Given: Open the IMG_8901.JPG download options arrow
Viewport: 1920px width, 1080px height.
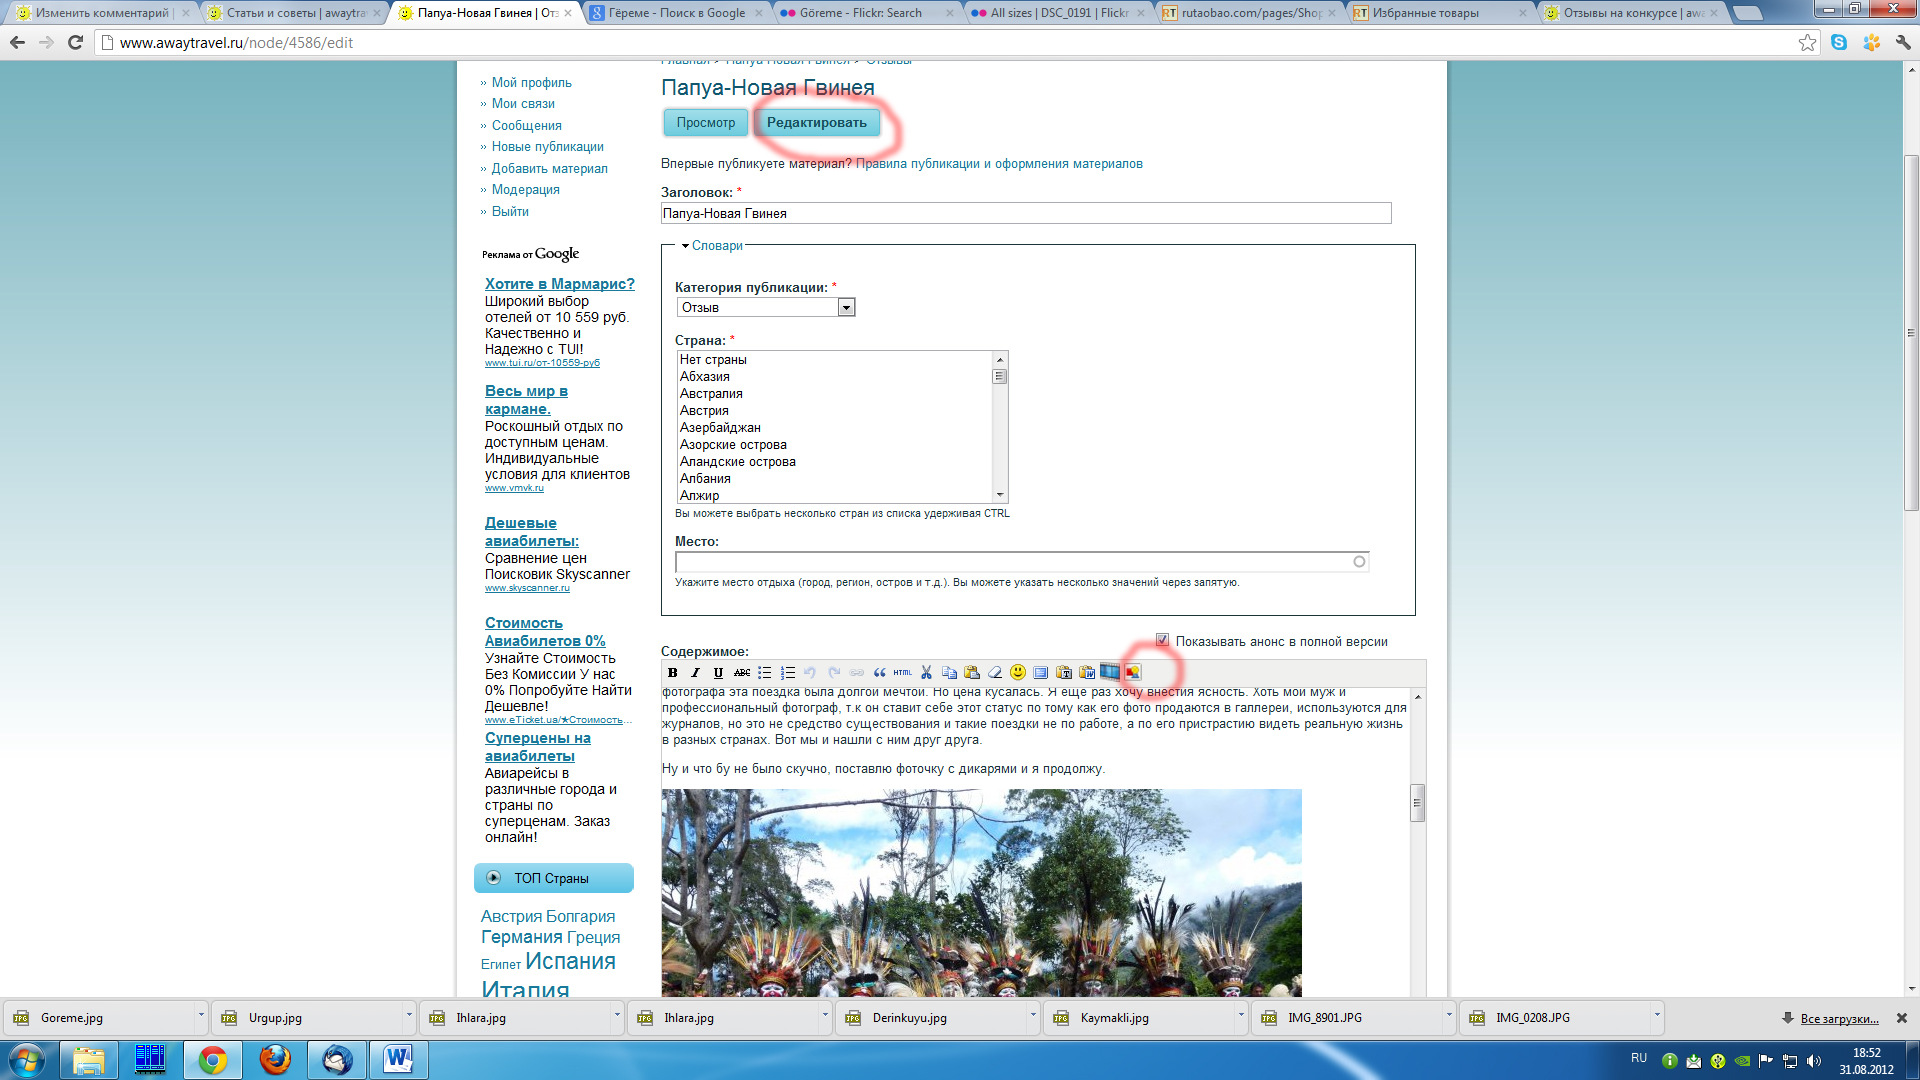Looking at the screenshot, I should (1448, 1017).
